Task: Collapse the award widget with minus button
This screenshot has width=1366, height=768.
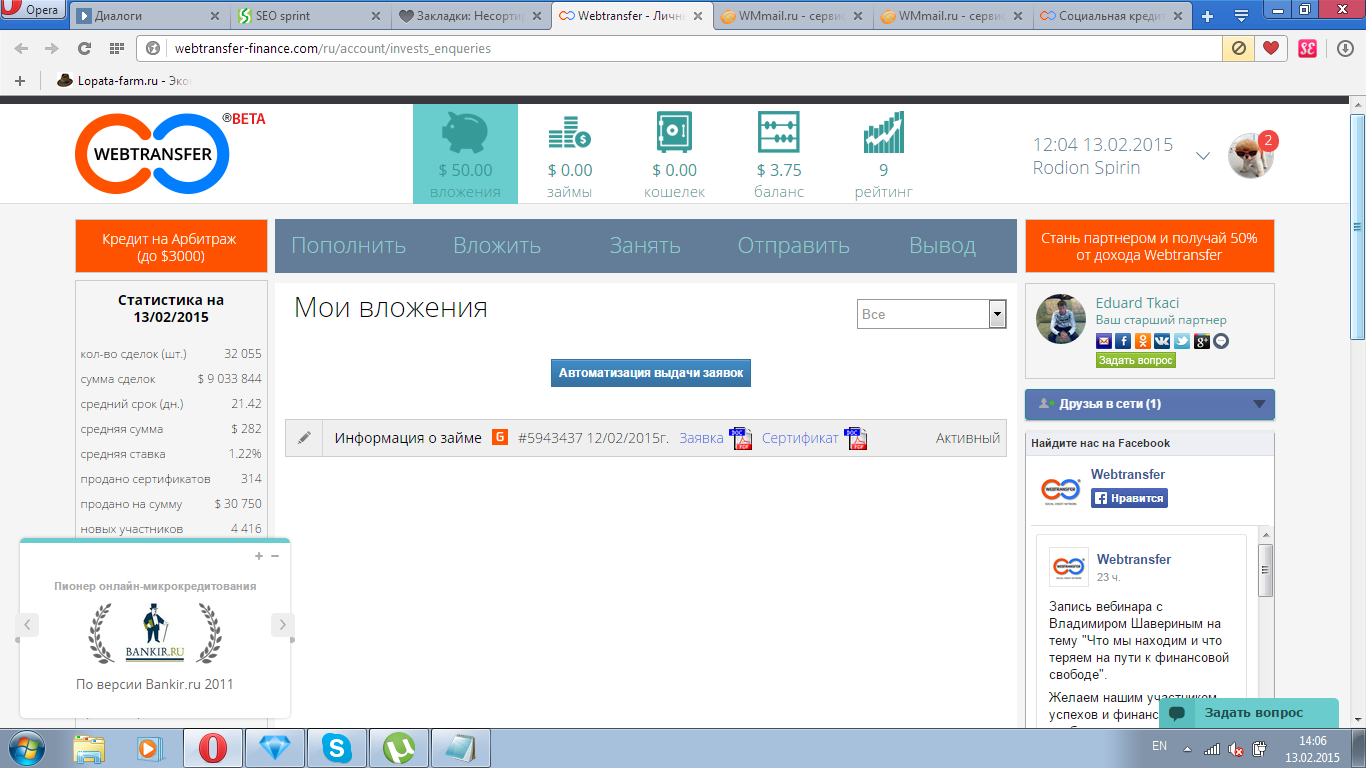Action: tap(275, 556)
